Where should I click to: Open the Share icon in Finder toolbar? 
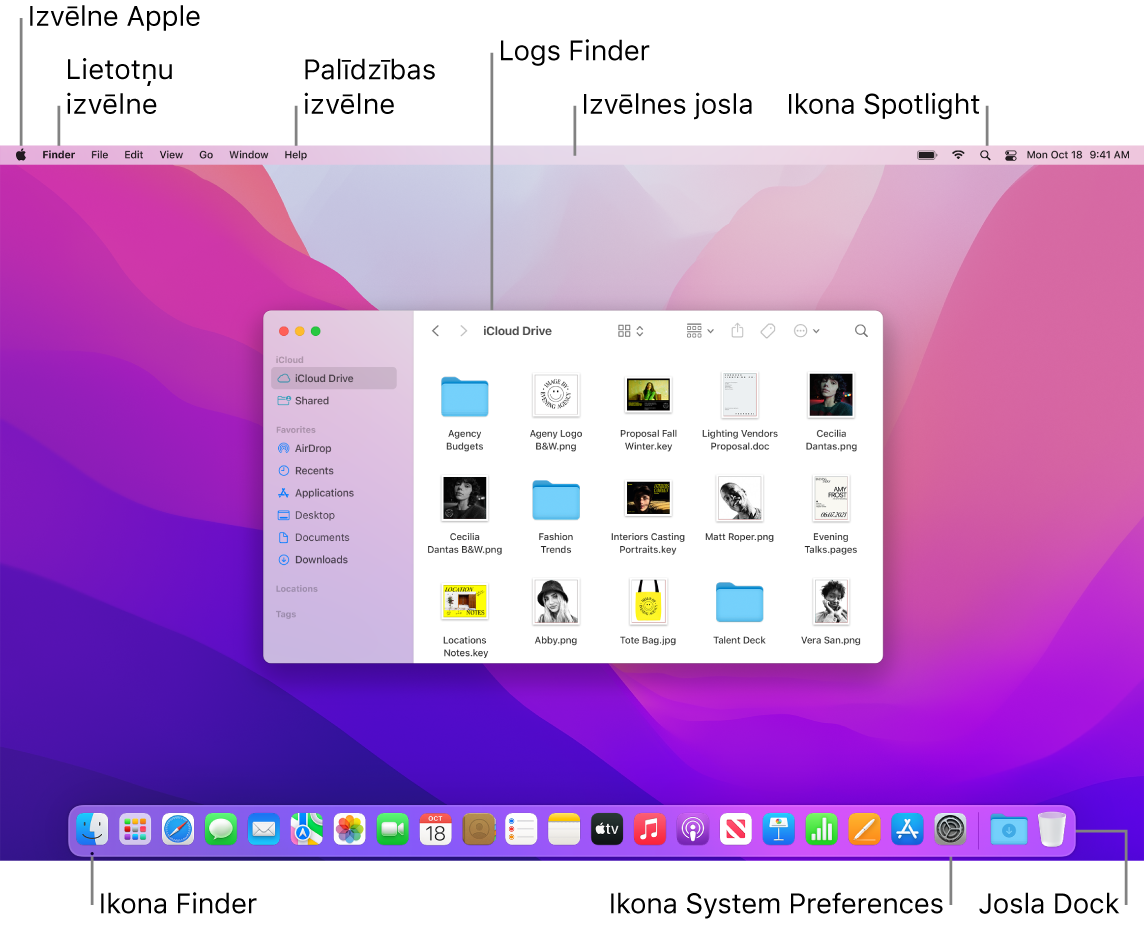737,330
